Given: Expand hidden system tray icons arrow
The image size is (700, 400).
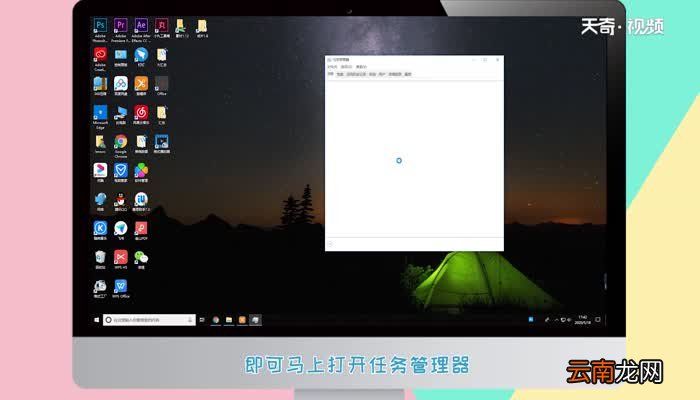Looking at the screenshot, I should click(556, 320).
